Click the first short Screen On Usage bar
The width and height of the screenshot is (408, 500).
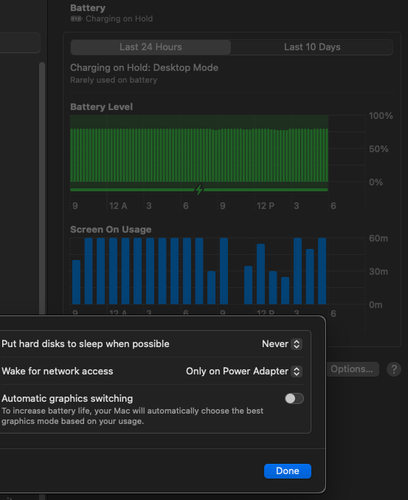(x=76, y=282)
